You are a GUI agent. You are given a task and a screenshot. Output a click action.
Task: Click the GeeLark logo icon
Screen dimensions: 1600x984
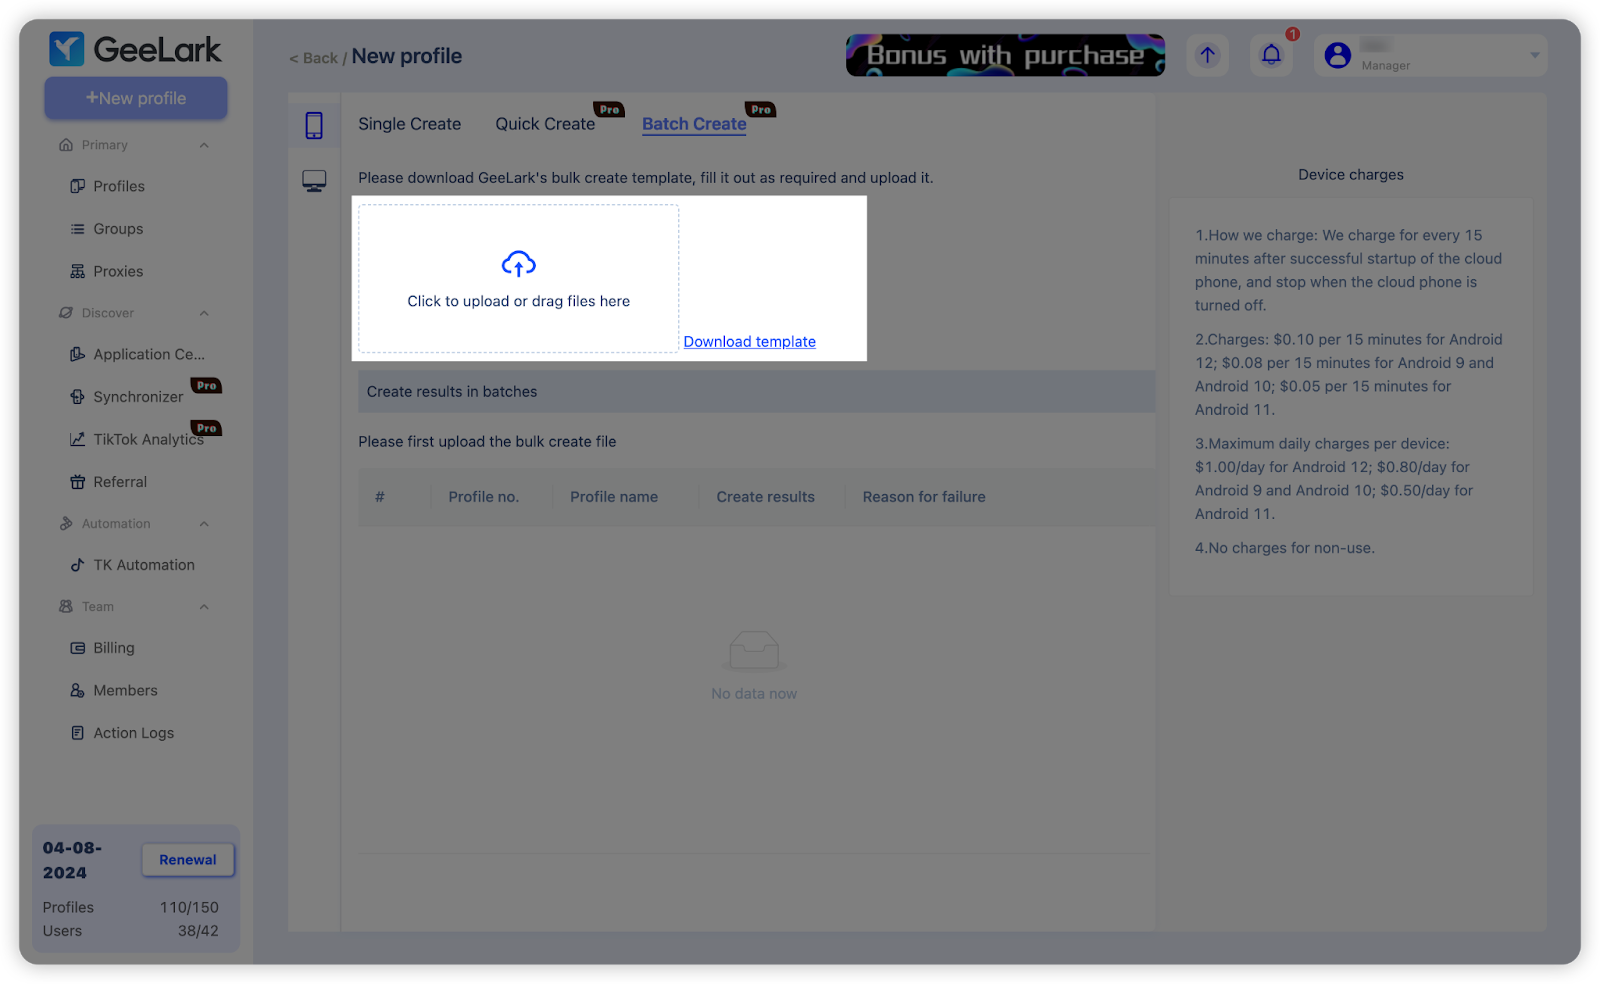(x=66, y=49)
